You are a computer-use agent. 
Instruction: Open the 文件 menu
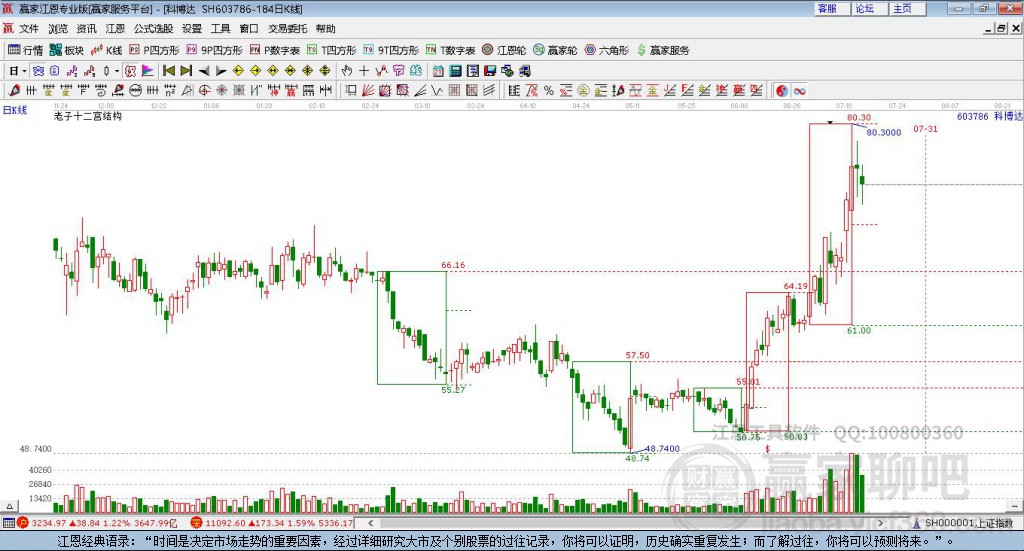[x=29, y=29]
